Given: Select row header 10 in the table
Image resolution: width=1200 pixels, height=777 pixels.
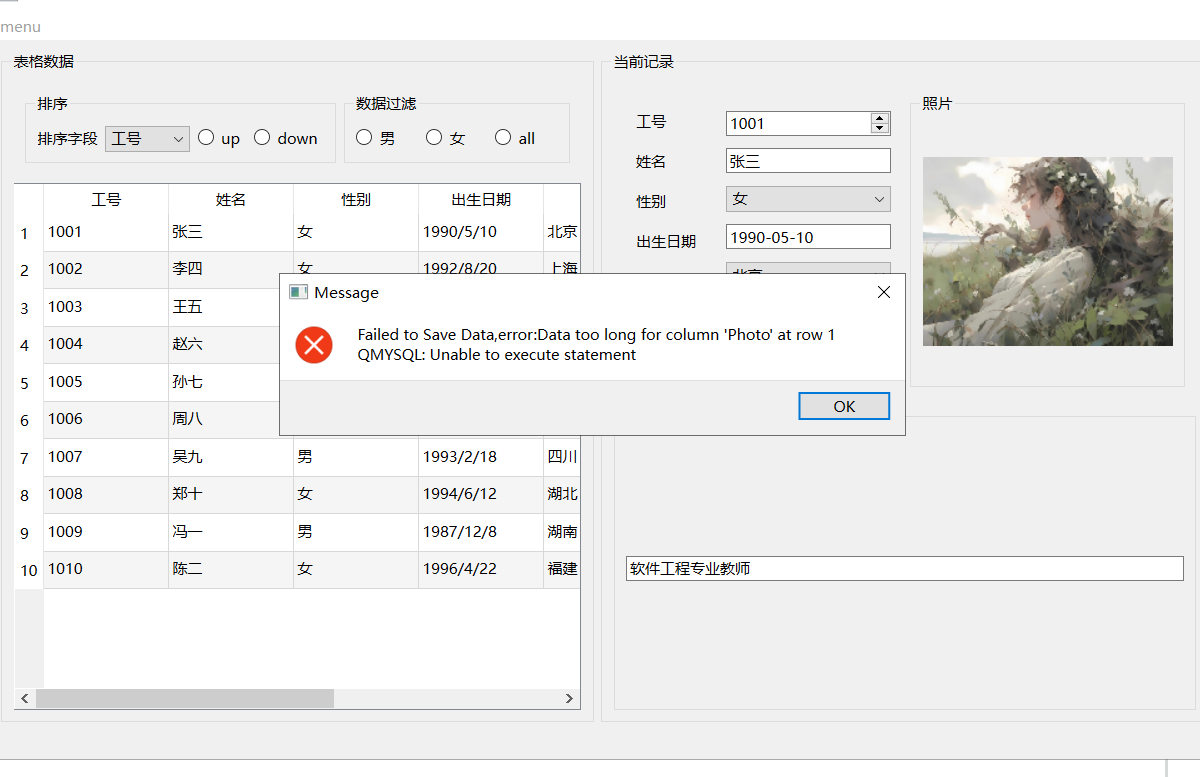Looking at the screenshot, I should click(x=29, y=570).
